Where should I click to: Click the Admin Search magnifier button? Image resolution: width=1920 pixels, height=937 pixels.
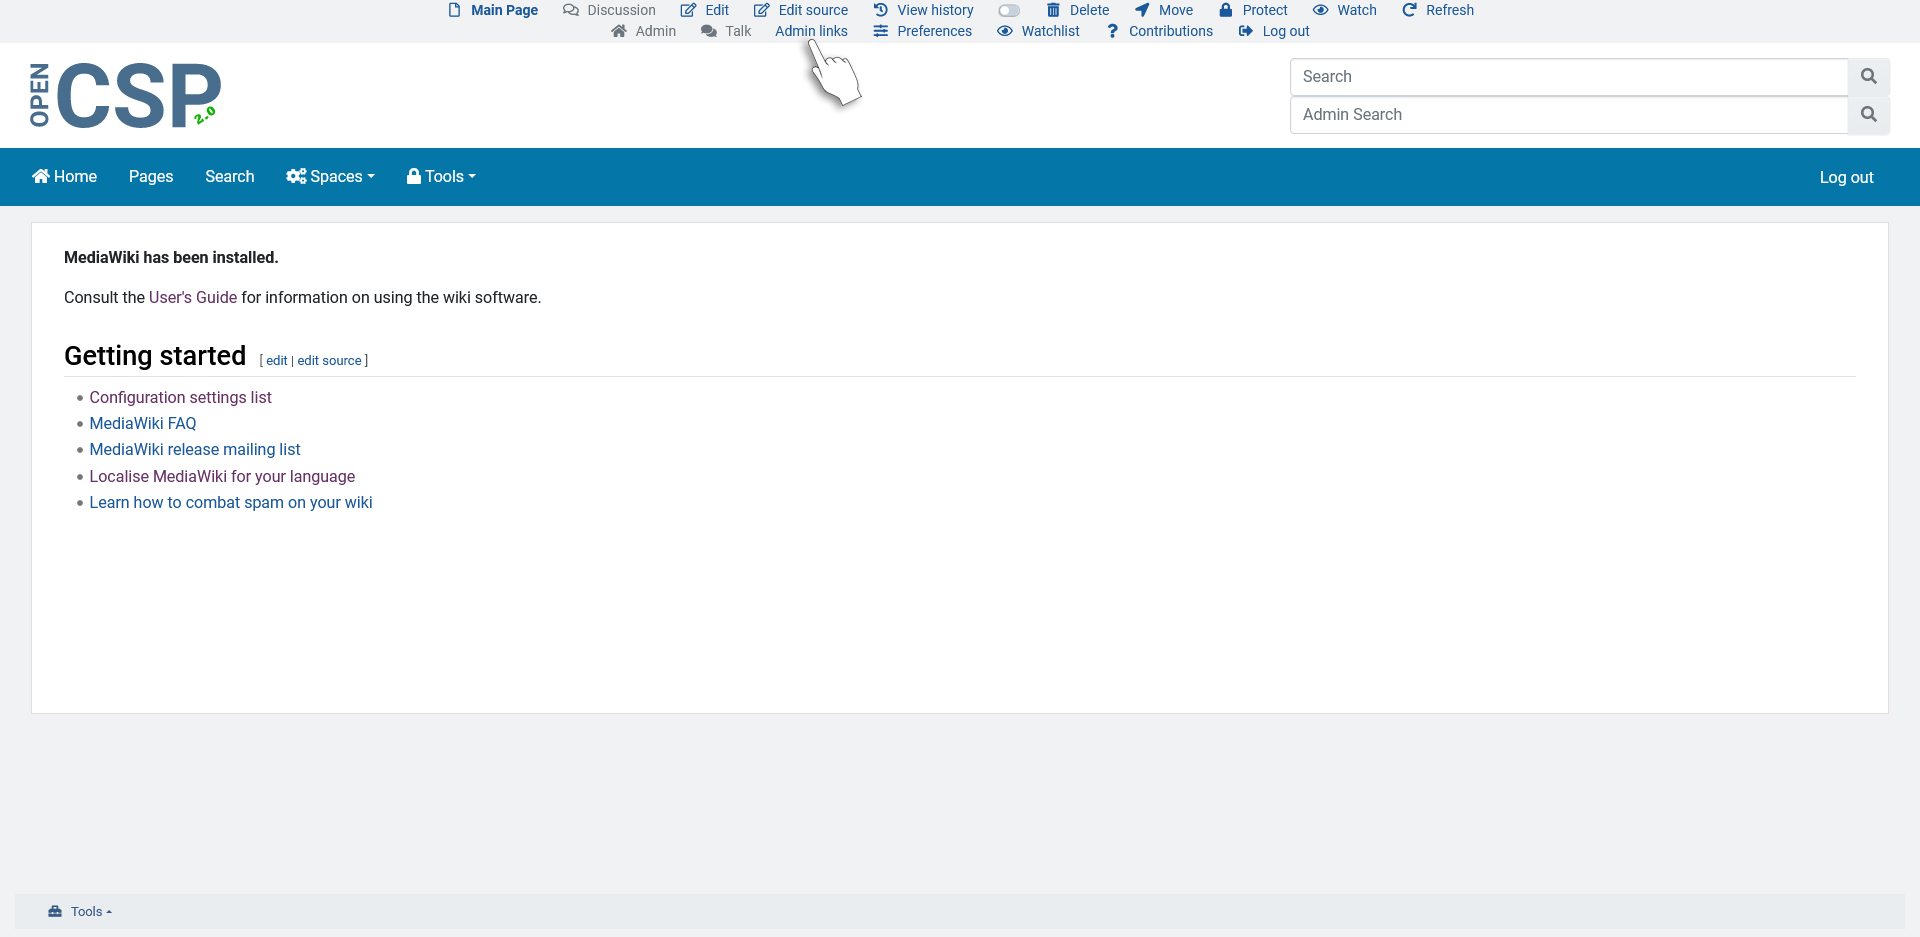pos(1868,115)
